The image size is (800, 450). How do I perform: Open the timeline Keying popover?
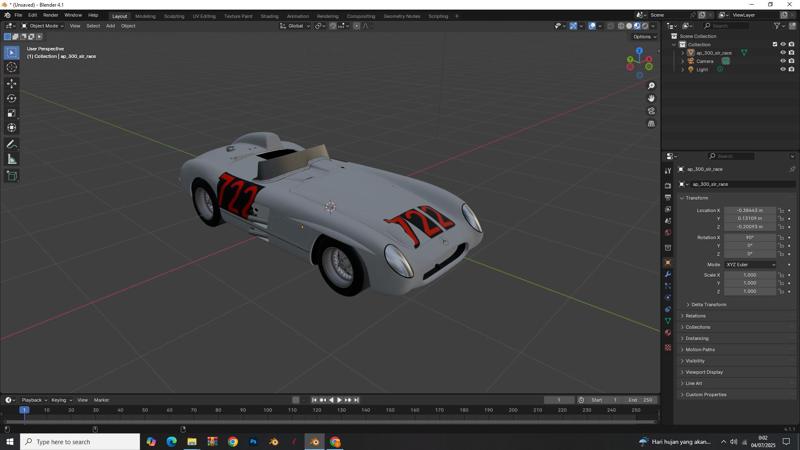tap(61, 400)
